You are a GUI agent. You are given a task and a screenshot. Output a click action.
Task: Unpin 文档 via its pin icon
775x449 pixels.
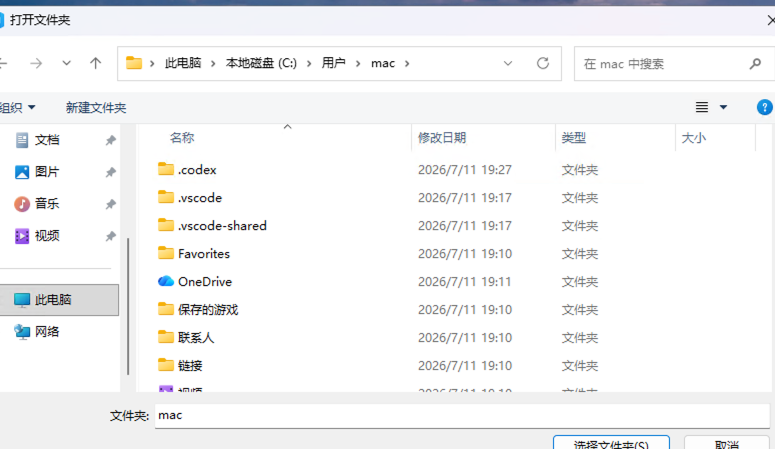(111, 140)
